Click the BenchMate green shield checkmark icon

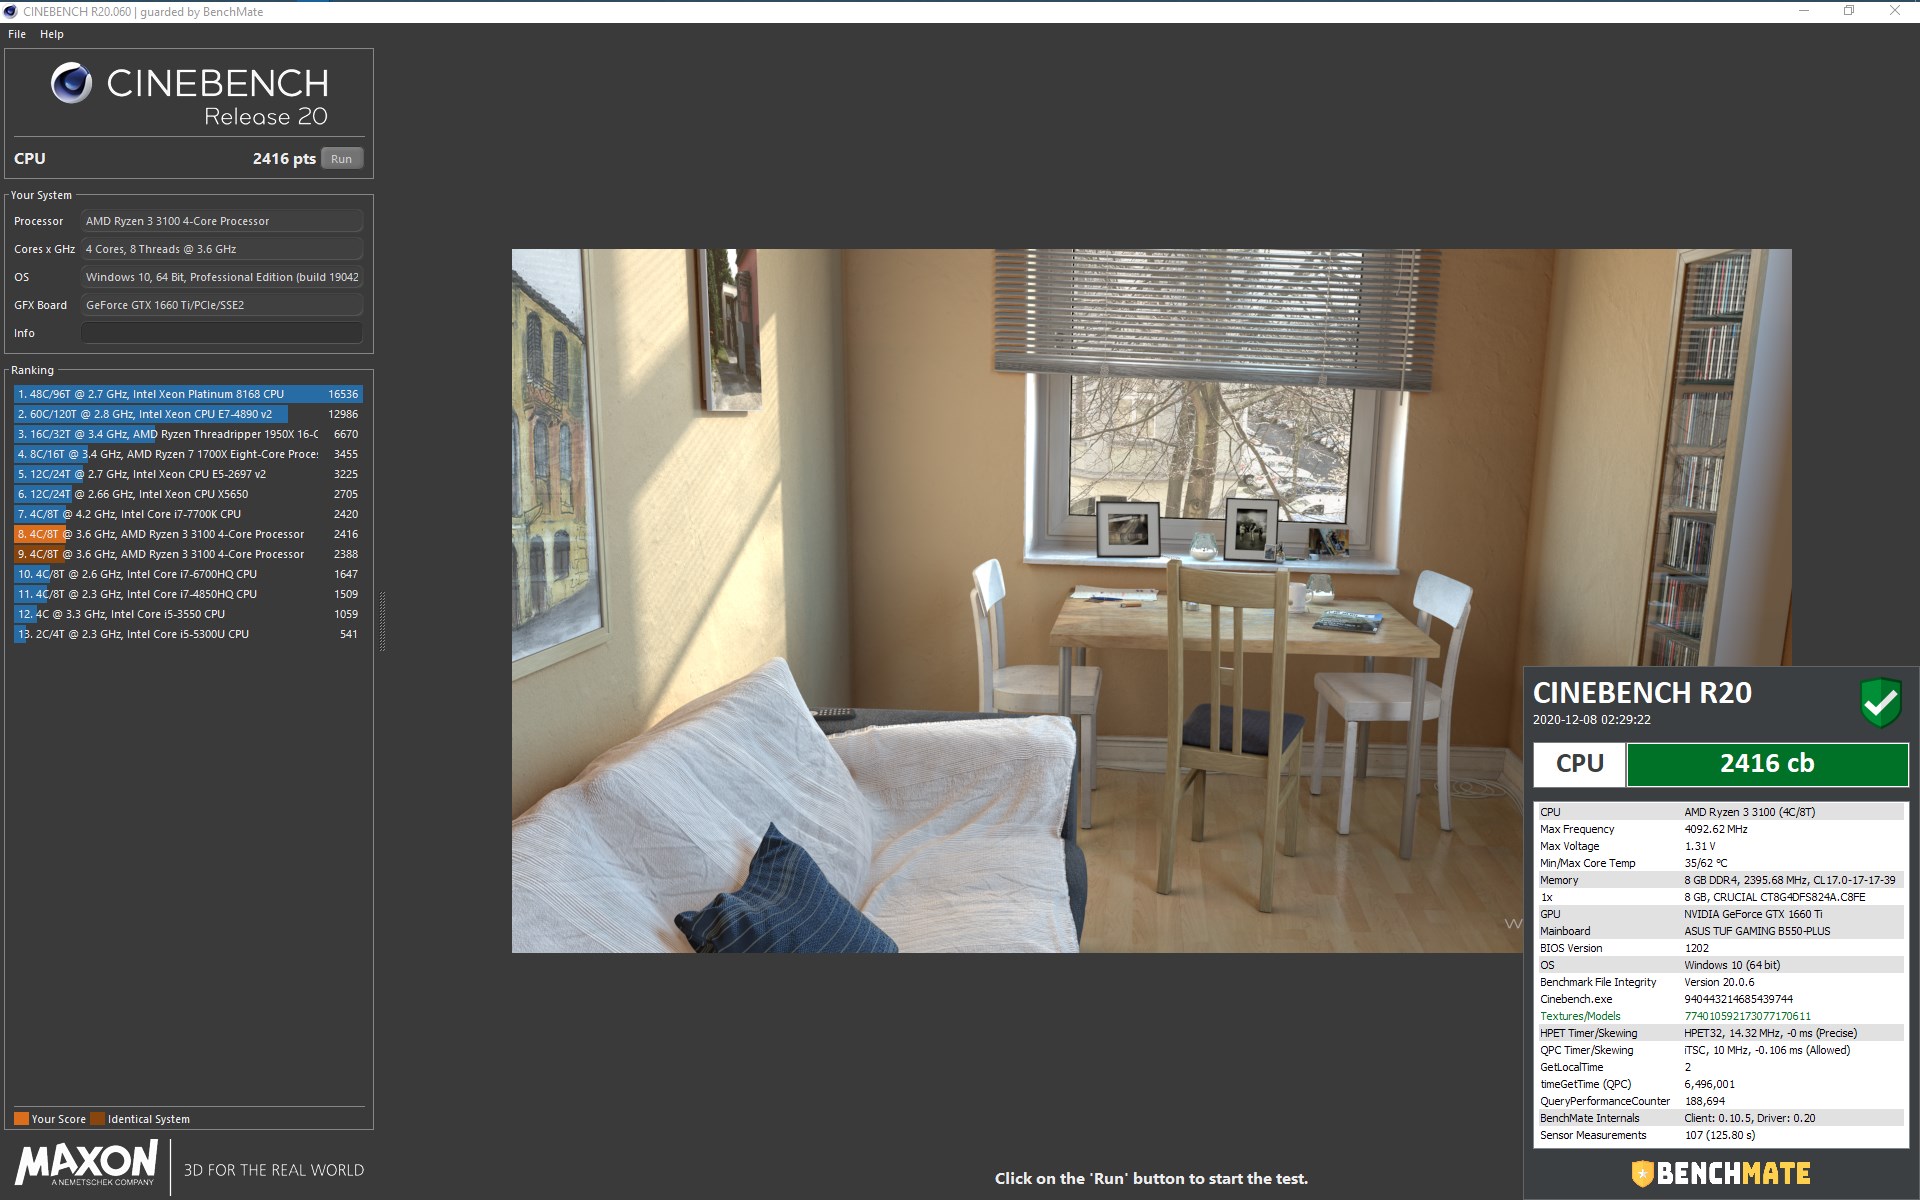pos(1881,703)
